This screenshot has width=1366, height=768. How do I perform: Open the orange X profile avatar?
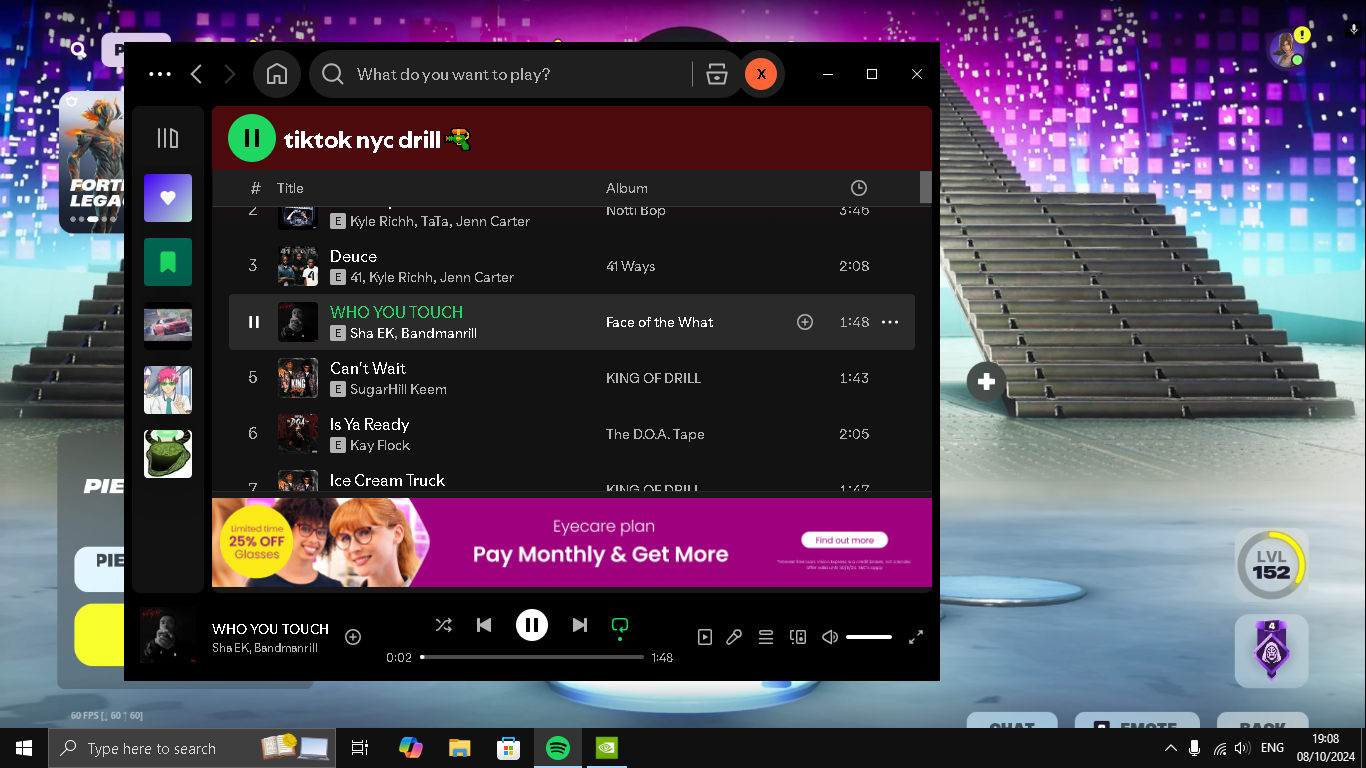click(761, 74)
